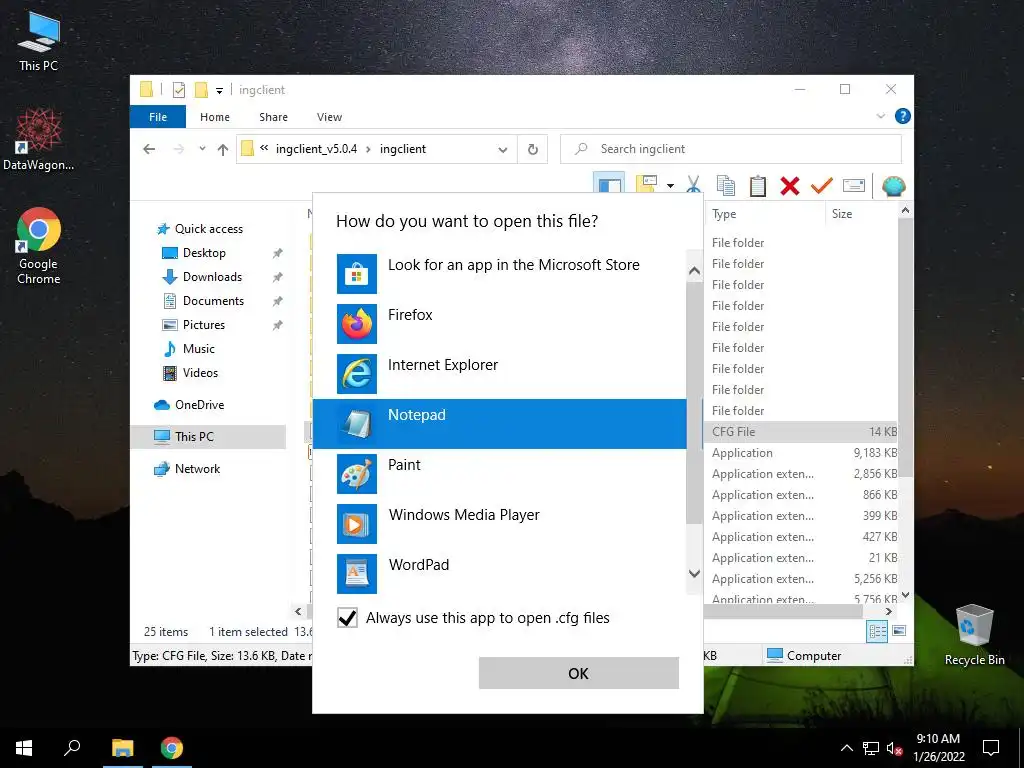This screenshot has height=768, width=1024.
Task: Click the Copy icon in Explorer toolbar
Action: click(x=726, y=186)
